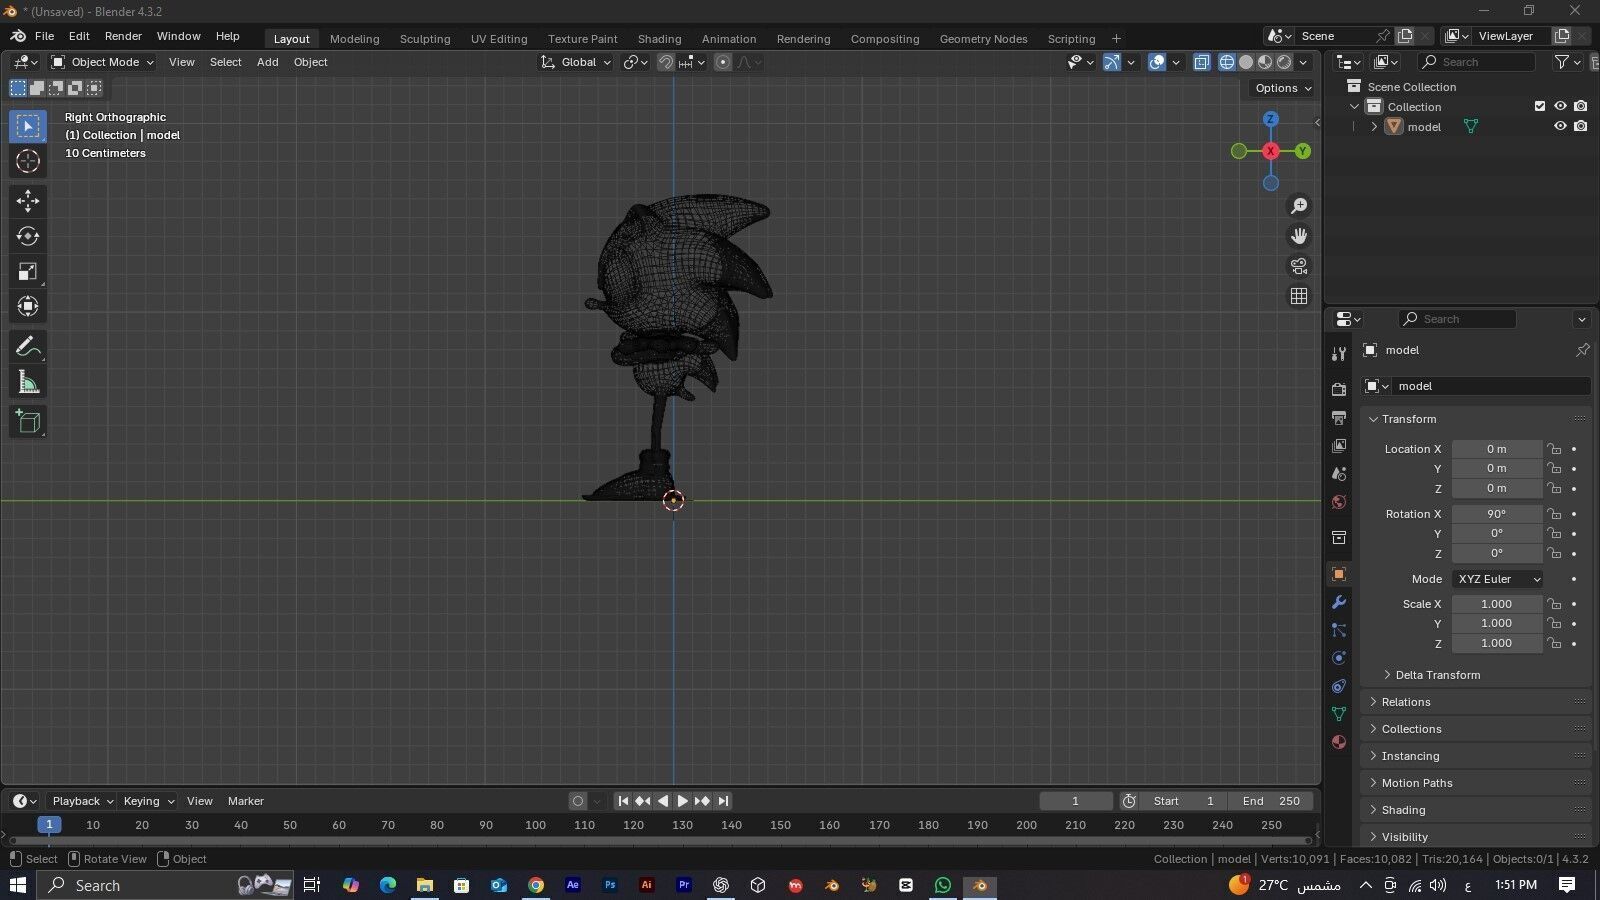This screenshot has height=900, width=1600.
Task: Toggle proportional editing button
Action: pyautogui.click(x=723, y=62)
